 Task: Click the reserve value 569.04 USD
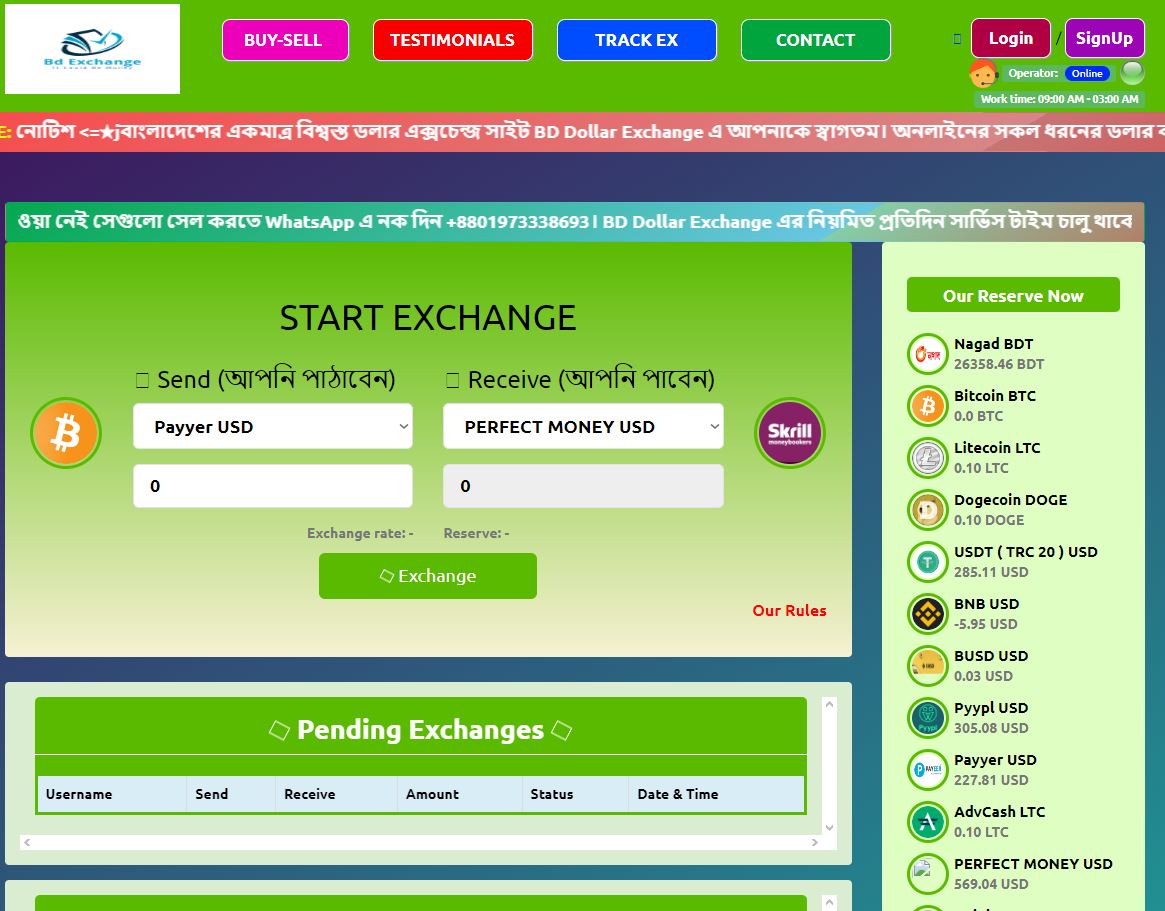pos(991,884)
